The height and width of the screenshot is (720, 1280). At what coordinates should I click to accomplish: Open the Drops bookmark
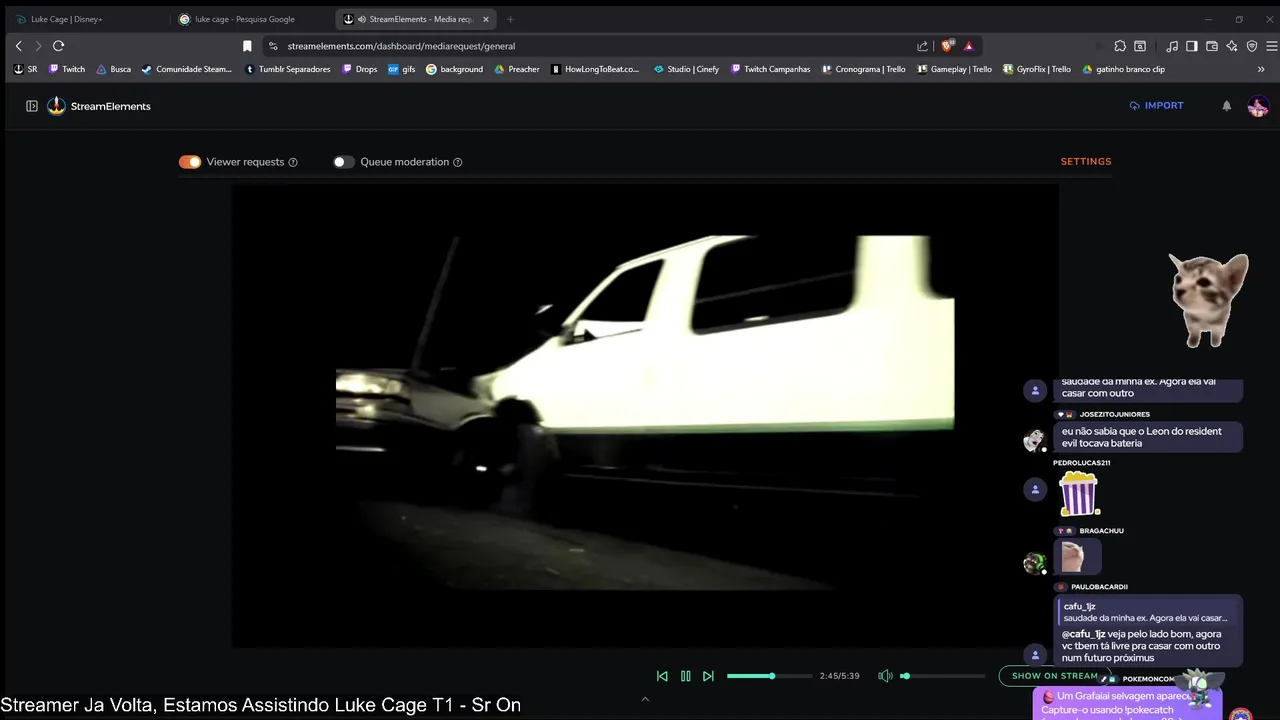pos(360,70)
